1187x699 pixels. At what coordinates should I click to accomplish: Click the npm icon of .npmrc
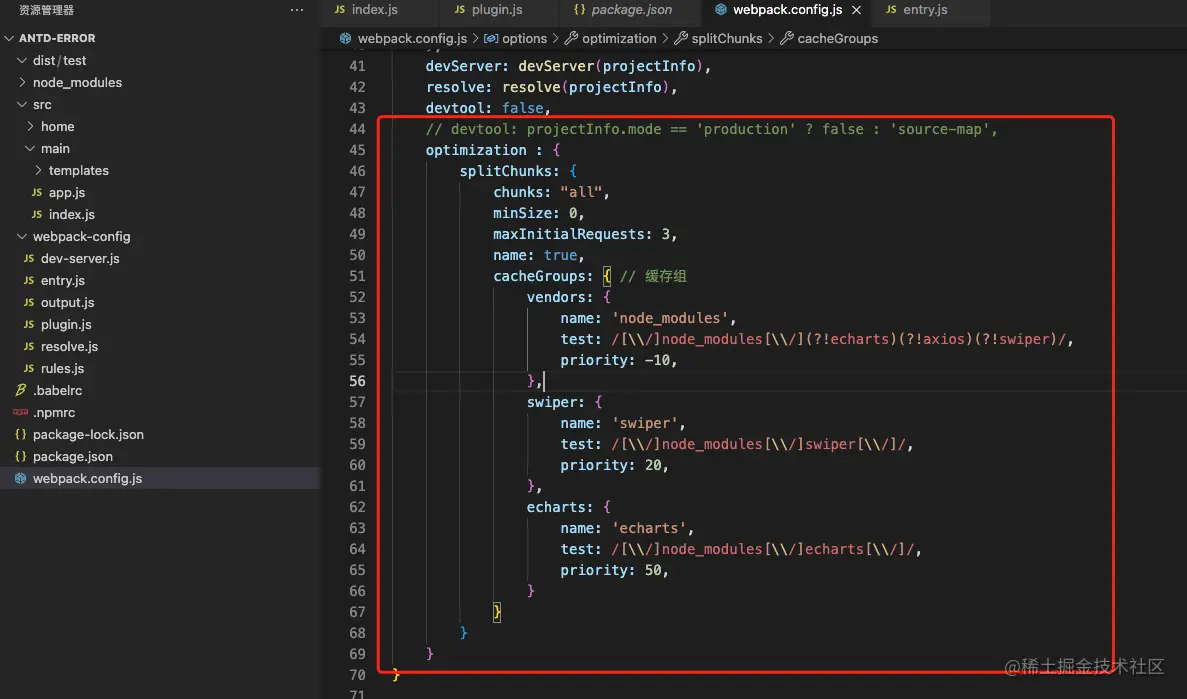point(20,412)
